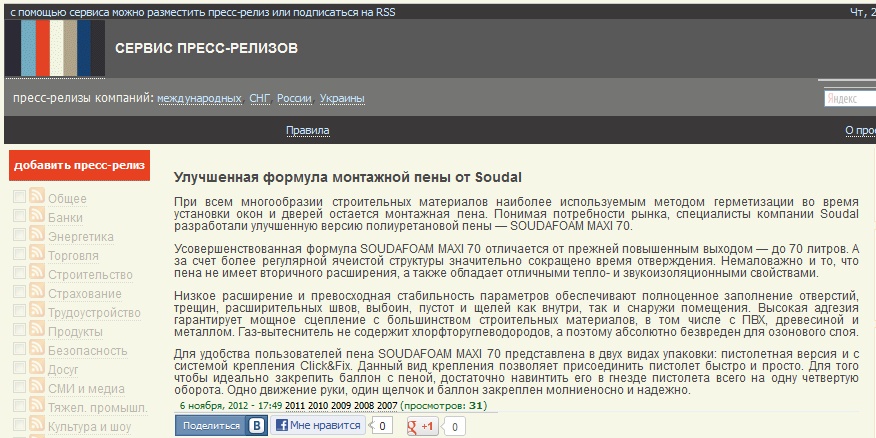The height and width of the screenshot is (438, 876).
Task: Open the Общее category link
Action: pos(67,199)
